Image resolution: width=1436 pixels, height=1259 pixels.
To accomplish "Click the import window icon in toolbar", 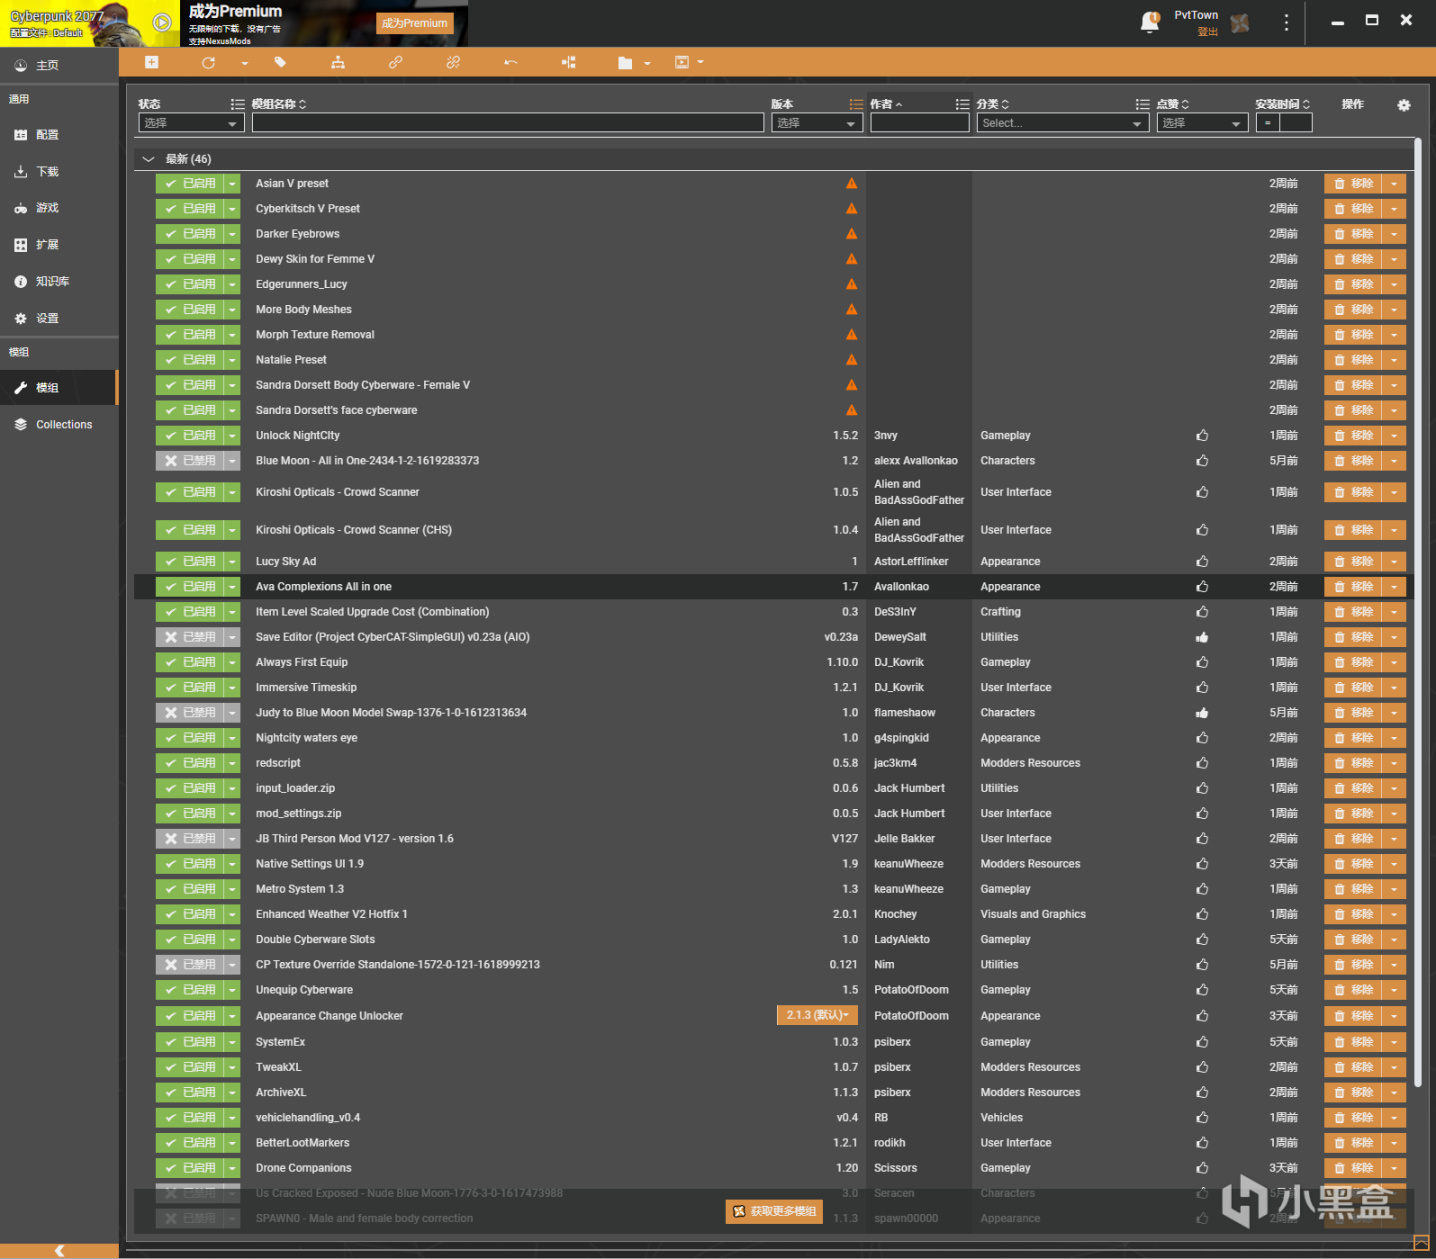I will point(682,62).
